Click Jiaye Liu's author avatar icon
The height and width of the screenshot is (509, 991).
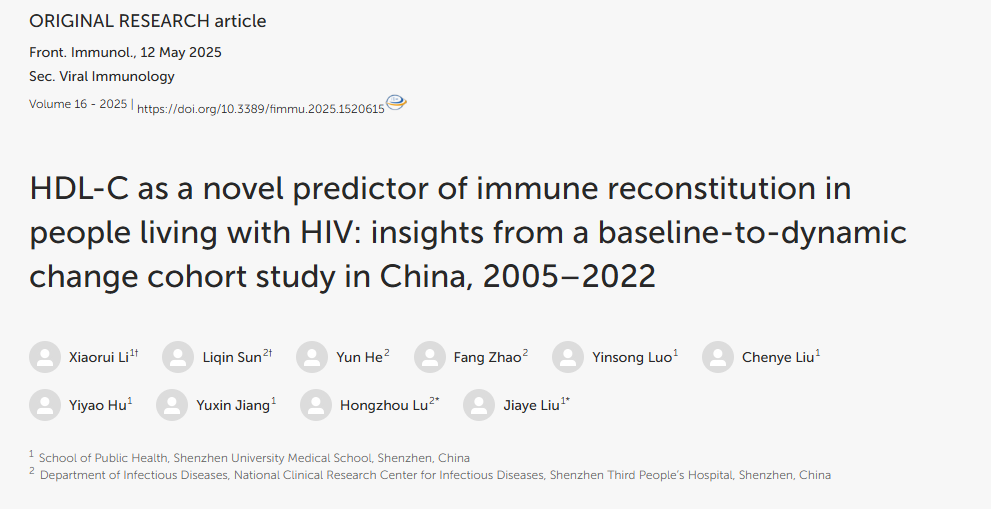480,405
